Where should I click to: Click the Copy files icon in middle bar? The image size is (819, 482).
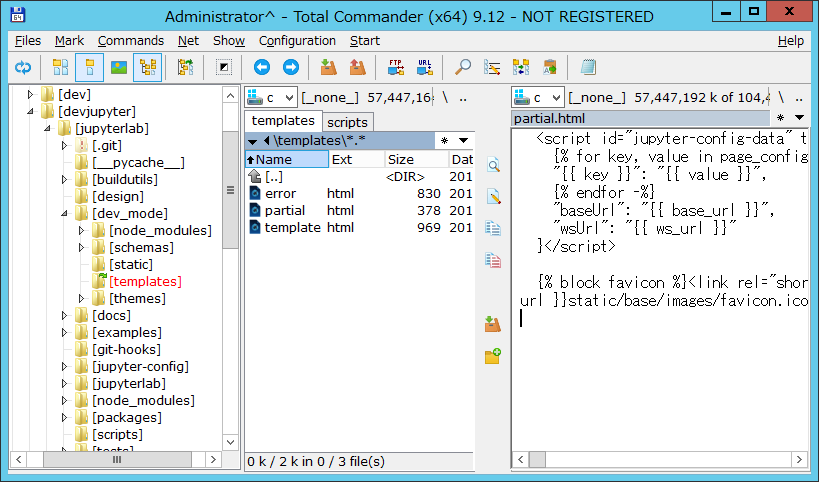(493, 229)
